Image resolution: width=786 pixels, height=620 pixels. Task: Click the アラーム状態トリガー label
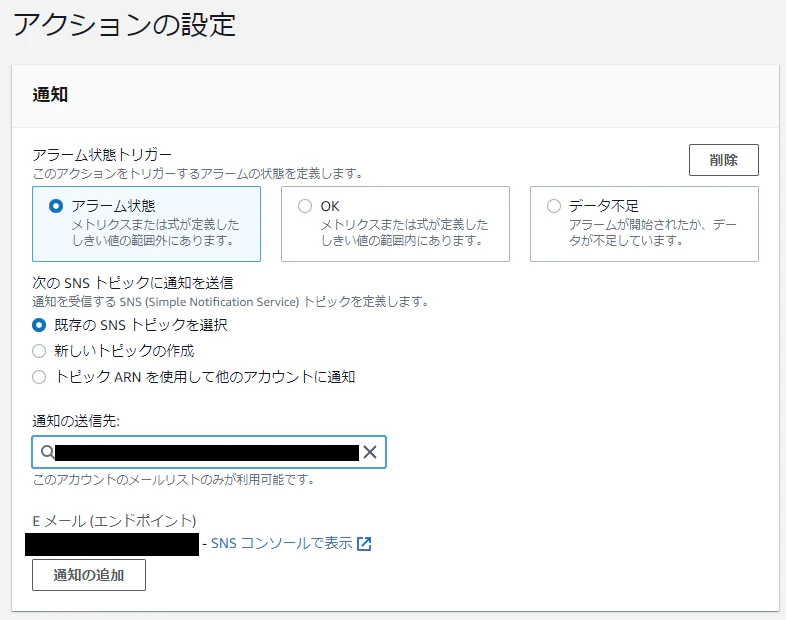102,154
